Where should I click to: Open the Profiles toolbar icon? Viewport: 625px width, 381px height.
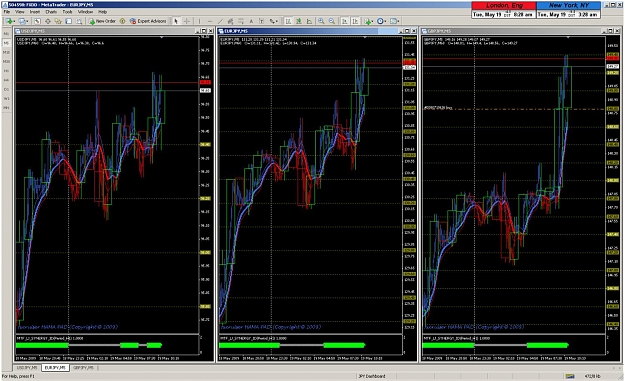click(23, 21)
